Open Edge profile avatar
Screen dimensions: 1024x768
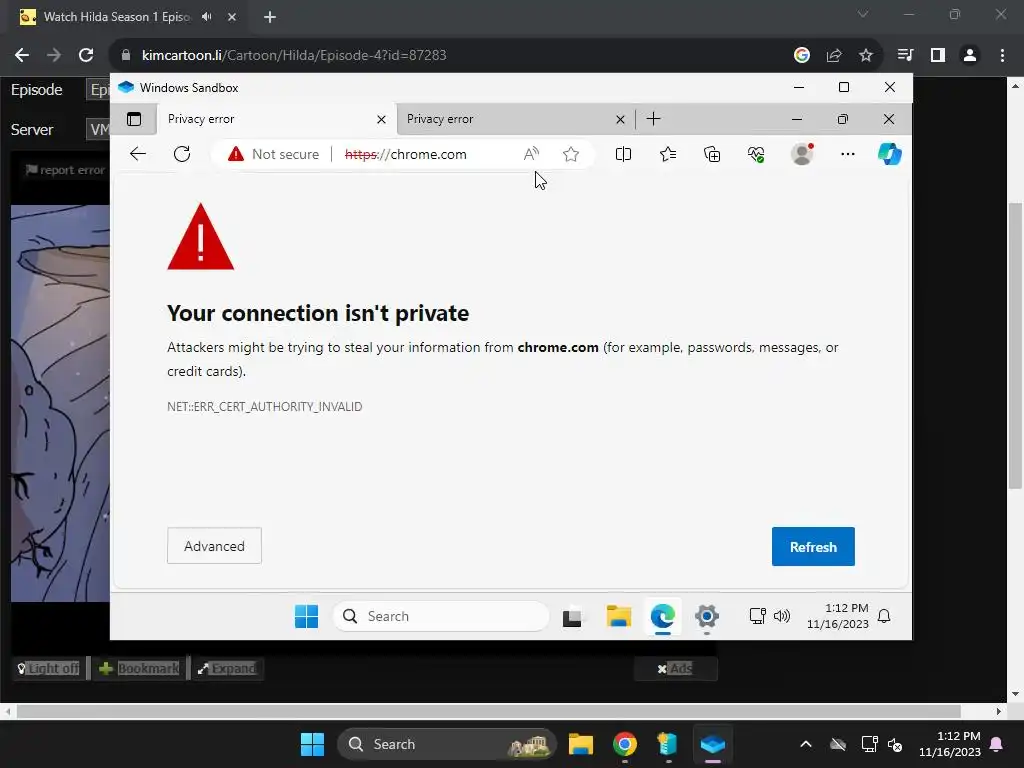pyautogui.click(x=802, y=154)
